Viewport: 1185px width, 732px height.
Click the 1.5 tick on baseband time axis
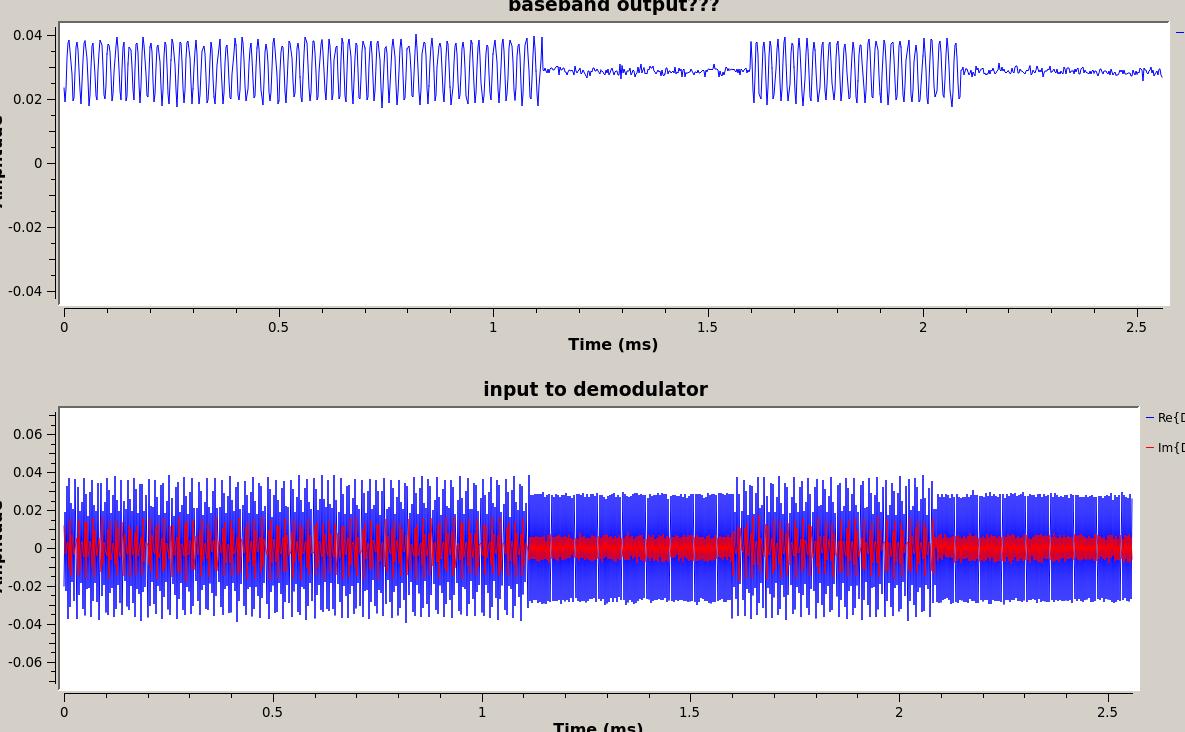pyautogui.click(x=707, y=327)
